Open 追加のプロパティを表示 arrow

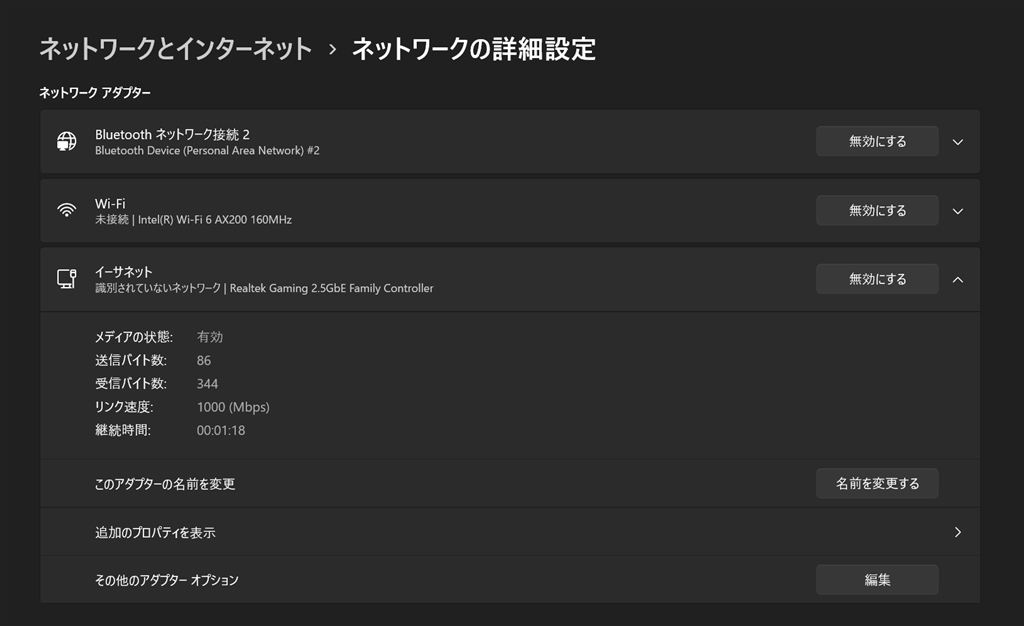[x=957, y=532]
